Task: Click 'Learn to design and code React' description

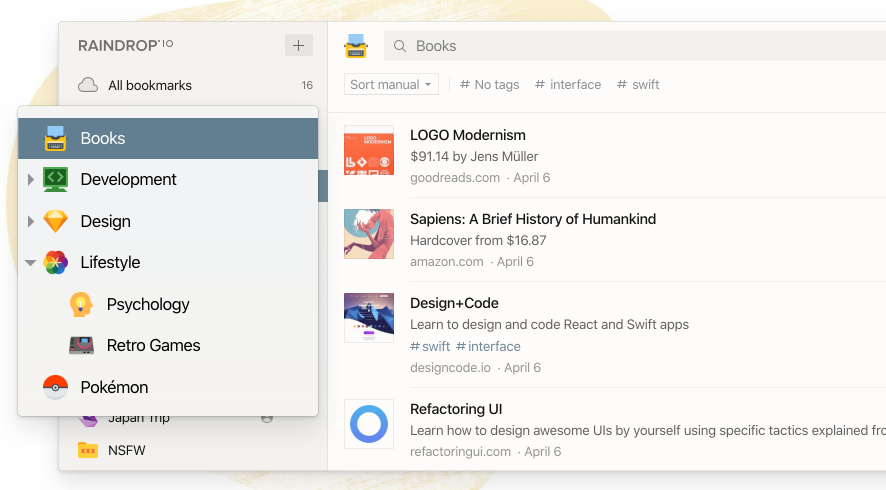Action: coord(549,325)
